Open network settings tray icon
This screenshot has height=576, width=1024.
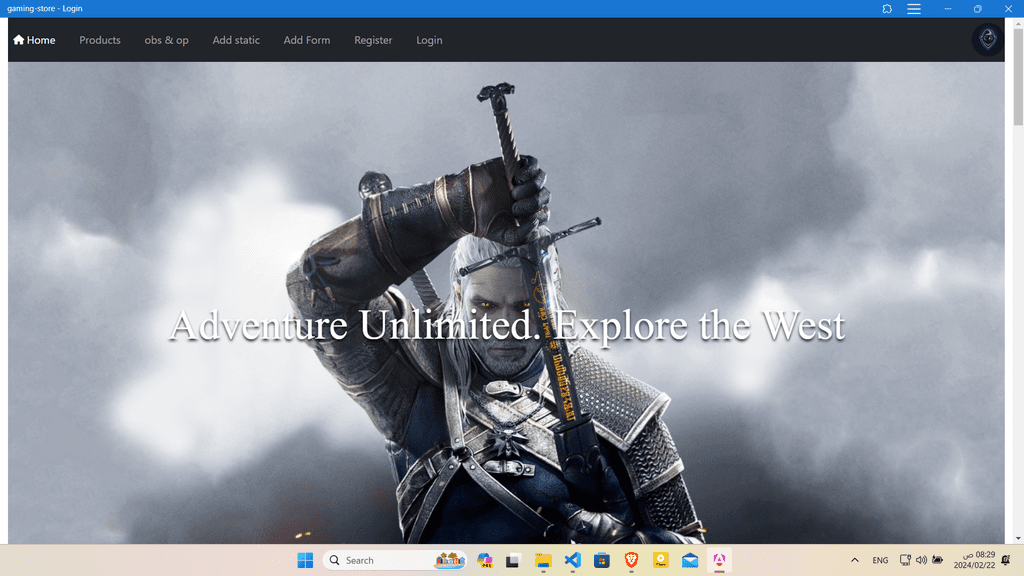pyautogui.click(x=905, y=560)
